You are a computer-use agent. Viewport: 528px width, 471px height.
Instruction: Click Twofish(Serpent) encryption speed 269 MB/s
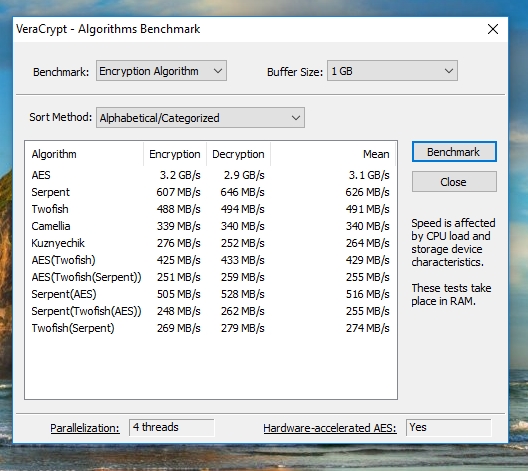pyautogui.click(x=178, y=328)
